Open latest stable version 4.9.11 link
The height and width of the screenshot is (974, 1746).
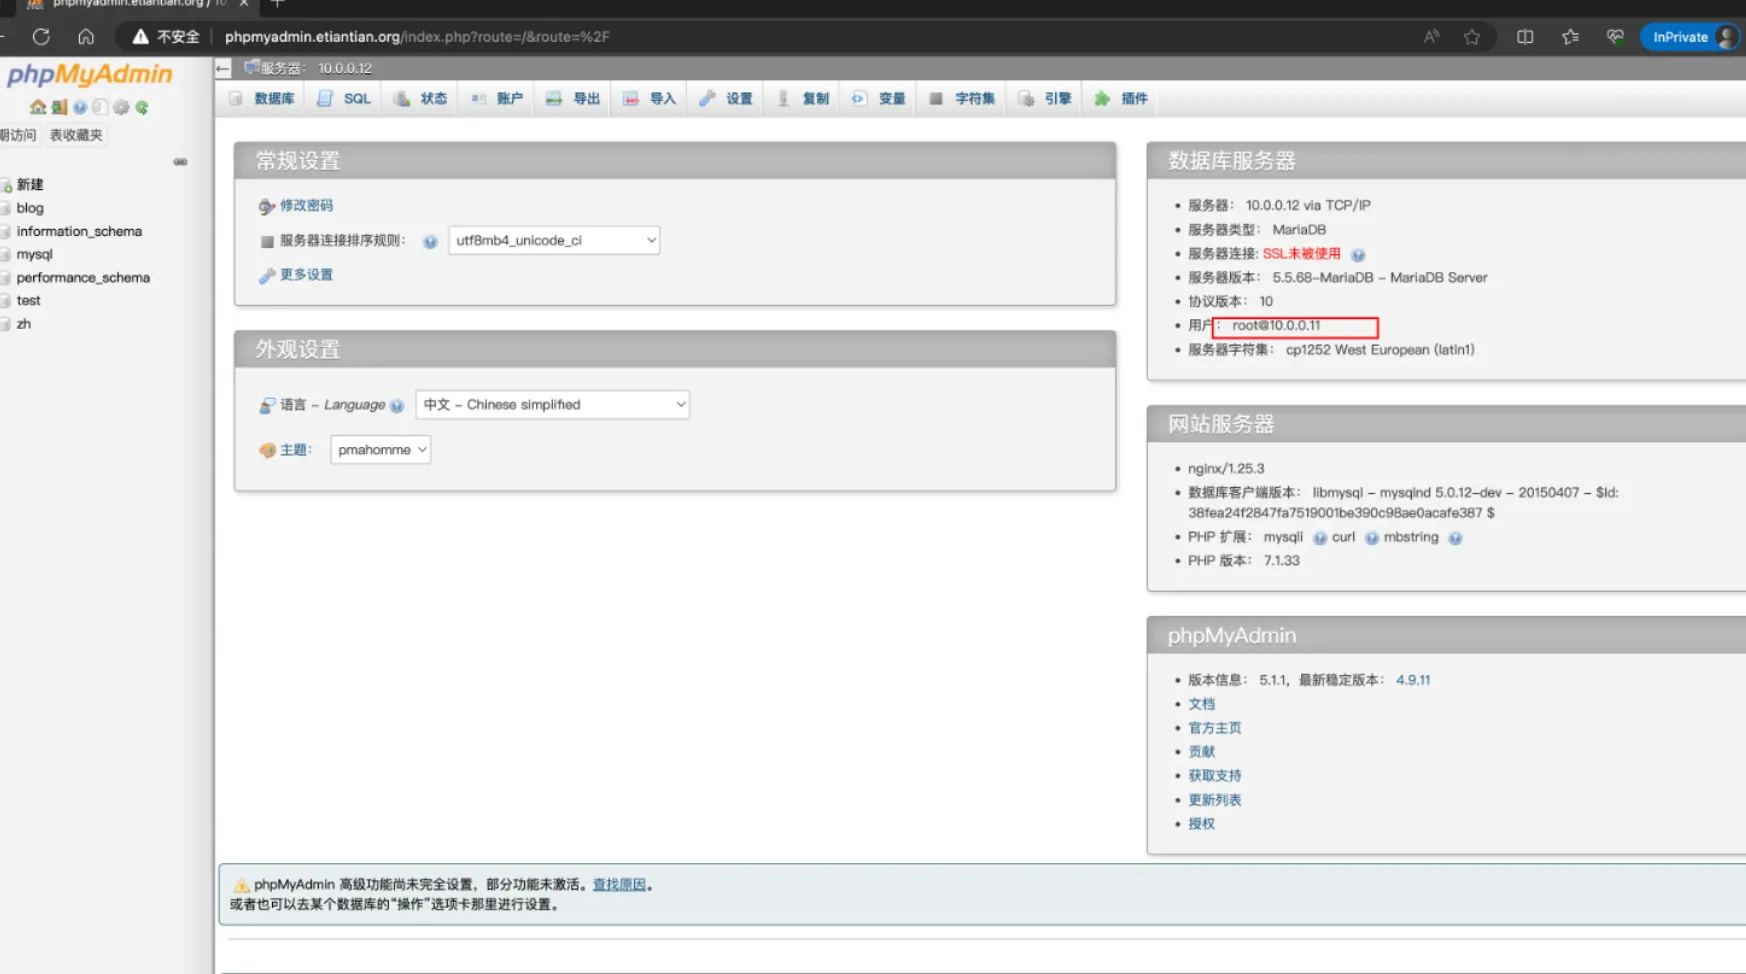click(1412, 680)
